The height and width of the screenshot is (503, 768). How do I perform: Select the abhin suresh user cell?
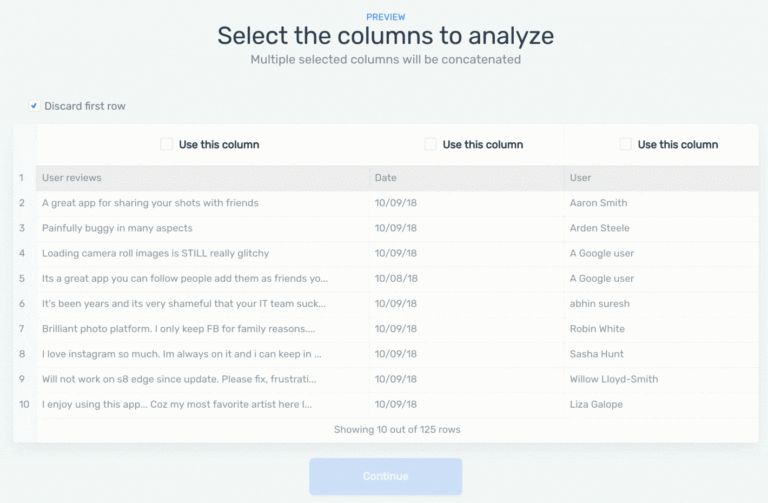tap(602, 303)
